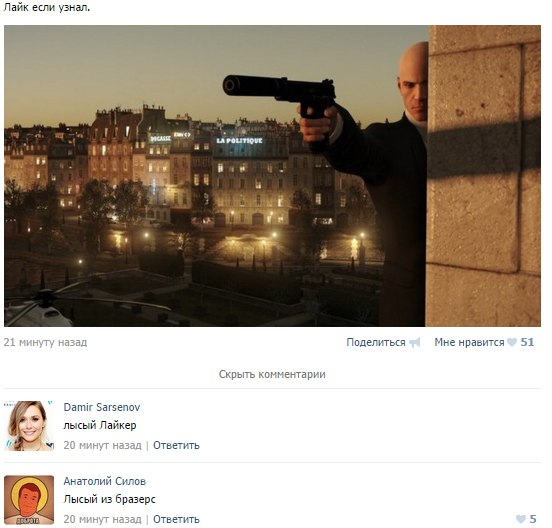Like the post via Мне нравится
The width and height of the screenshot is (552, 528).
(x=469, y=342)
